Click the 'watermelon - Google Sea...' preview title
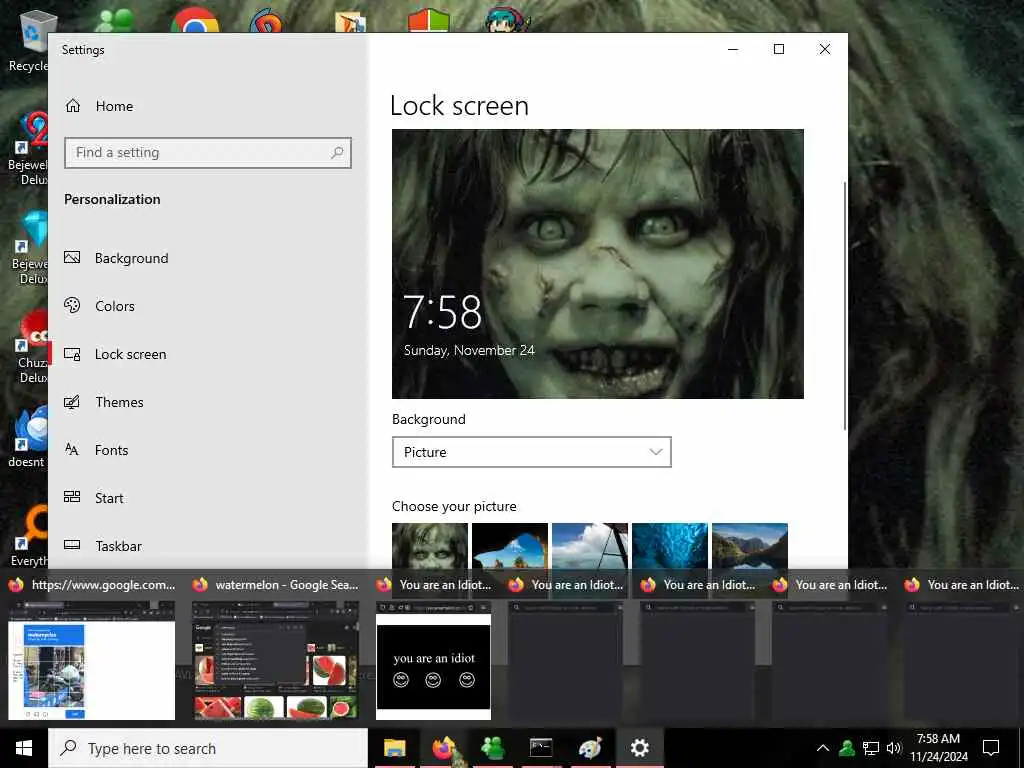Viewport: 1024px width, 768px height. pos(287,584)
